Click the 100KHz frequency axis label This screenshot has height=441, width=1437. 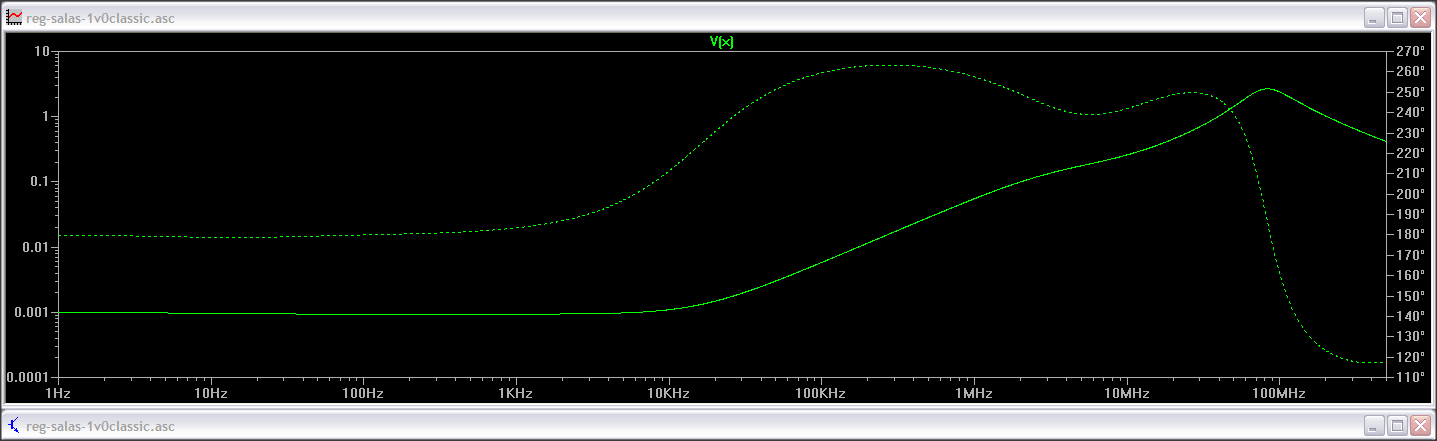click(821, 395)
